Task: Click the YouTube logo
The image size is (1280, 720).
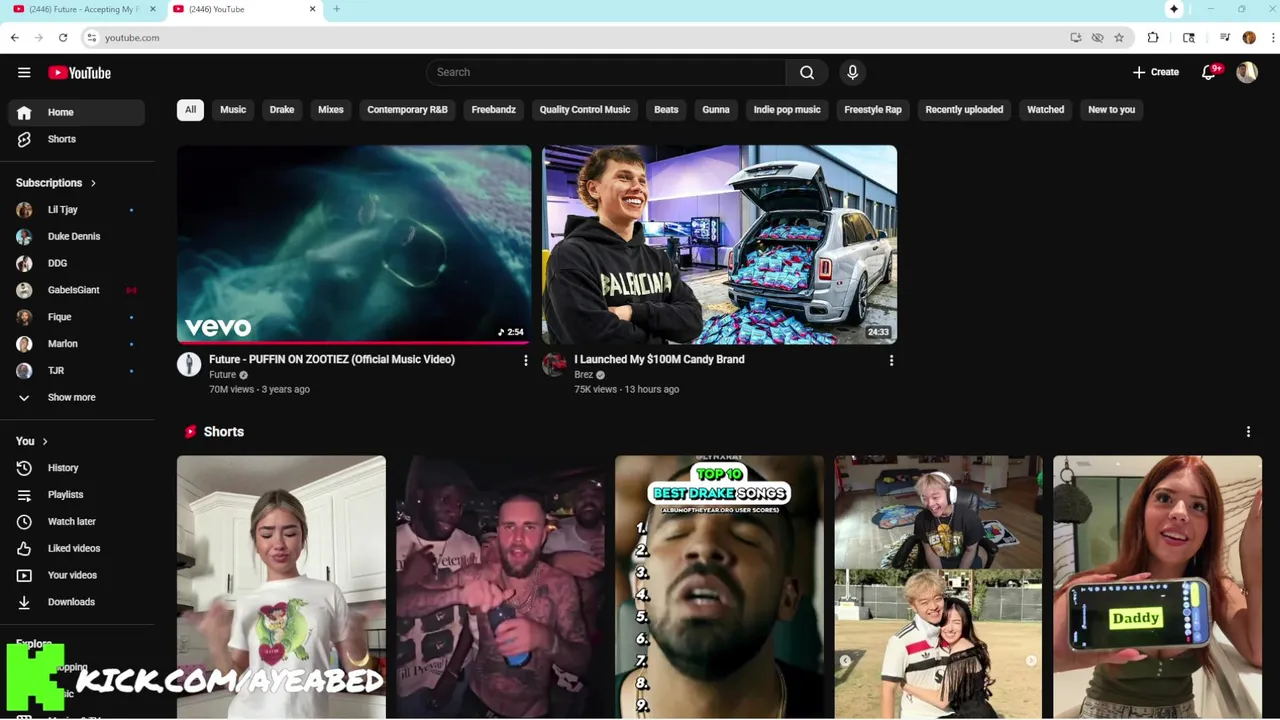Action: pyautogui.click(x=79, y=72)
